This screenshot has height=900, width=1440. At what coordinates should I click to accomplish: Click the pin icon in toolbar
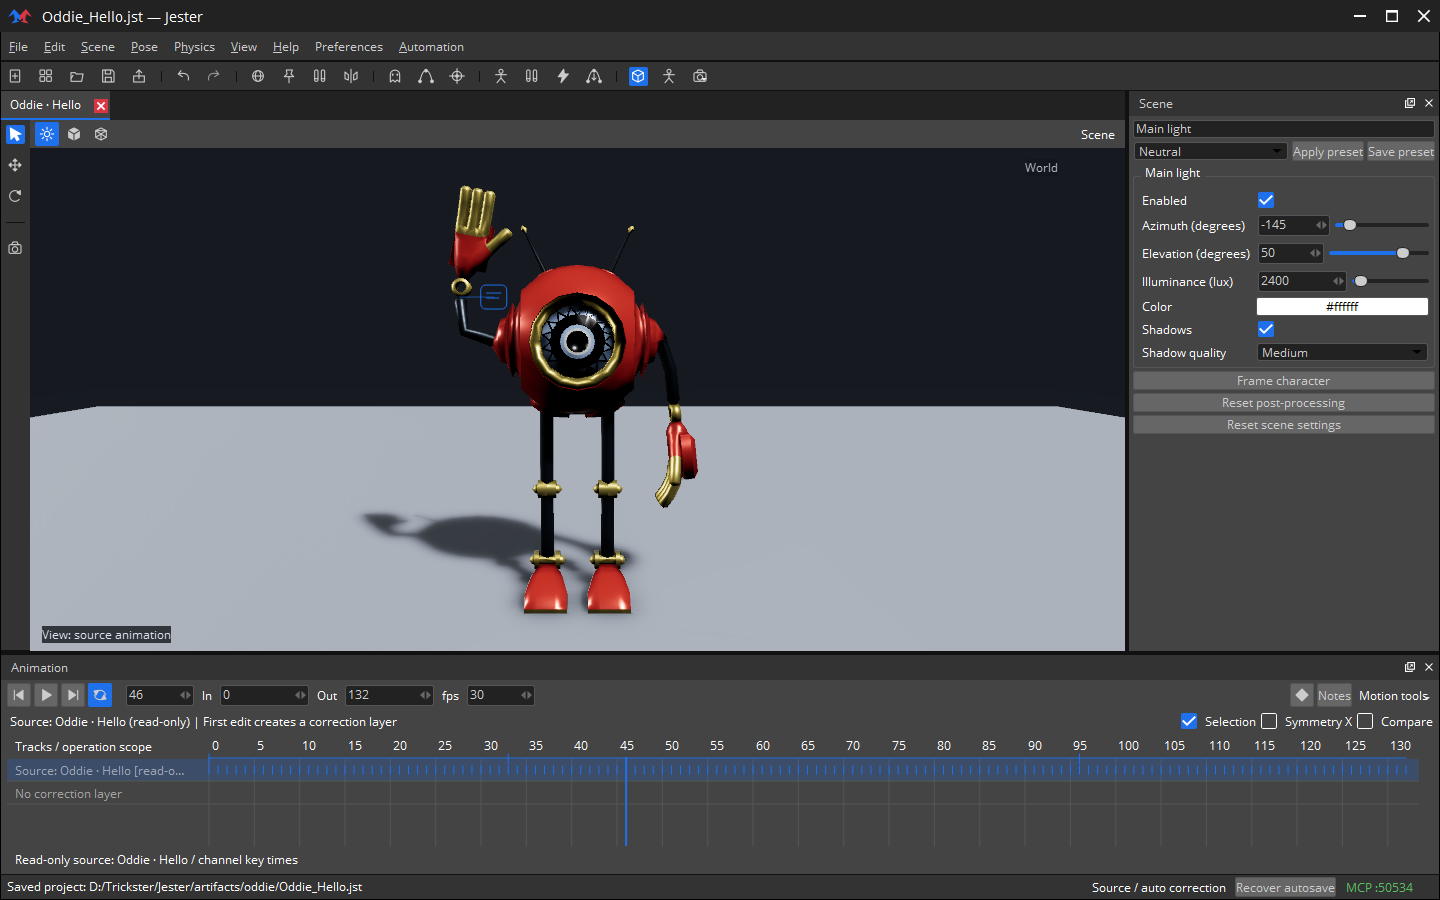[x=289, y=76]
